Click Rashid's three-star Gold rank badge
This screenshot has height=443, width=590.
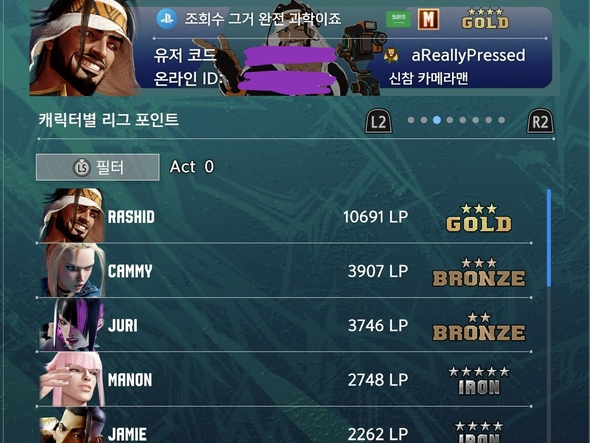coord(479,218)
